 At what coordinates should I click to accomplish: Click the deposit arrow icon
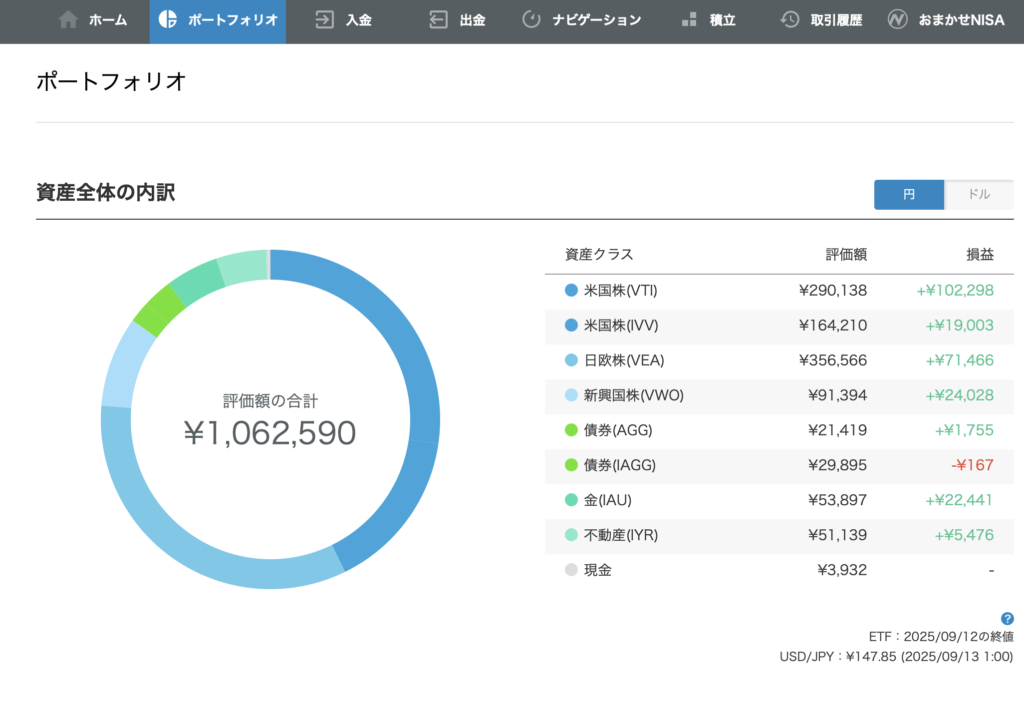point(324,20)
